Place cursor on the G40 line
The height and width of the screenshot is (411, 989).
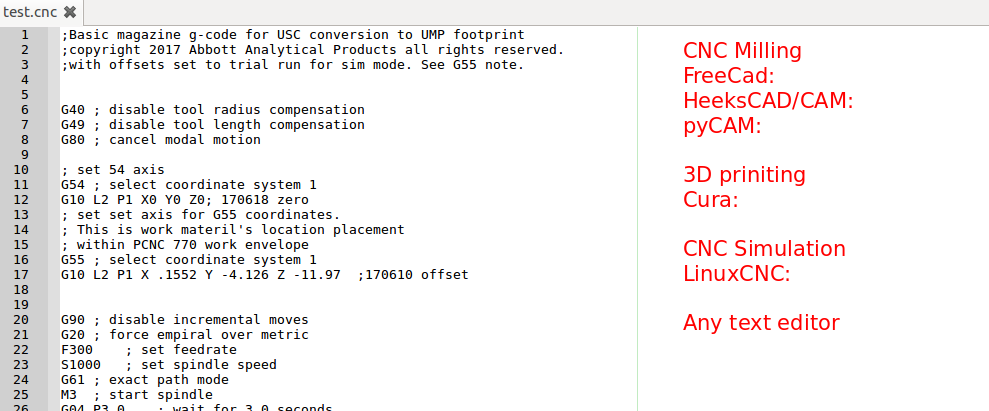click(212, 110)
